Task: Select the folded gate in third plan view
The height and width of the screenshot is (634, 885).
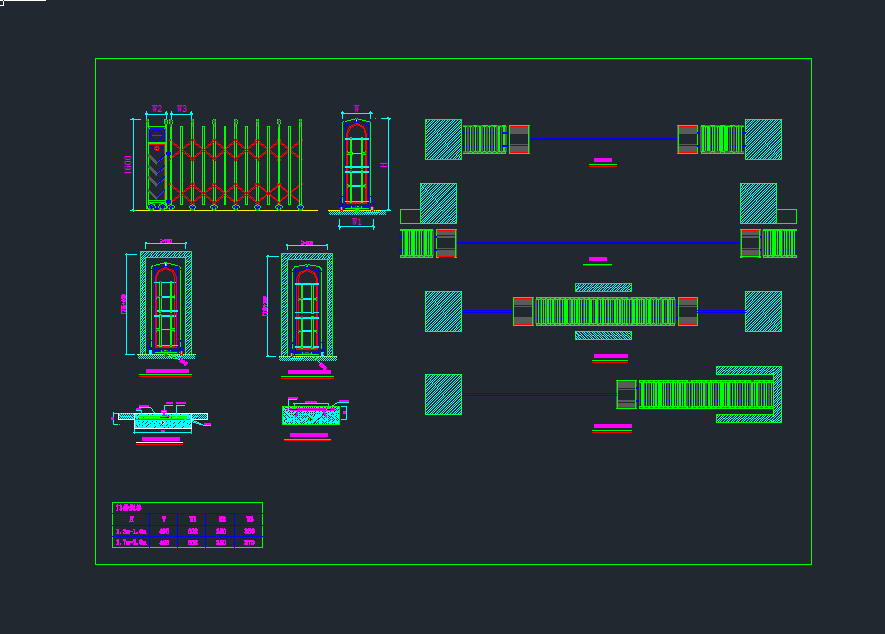Action: 605,311
